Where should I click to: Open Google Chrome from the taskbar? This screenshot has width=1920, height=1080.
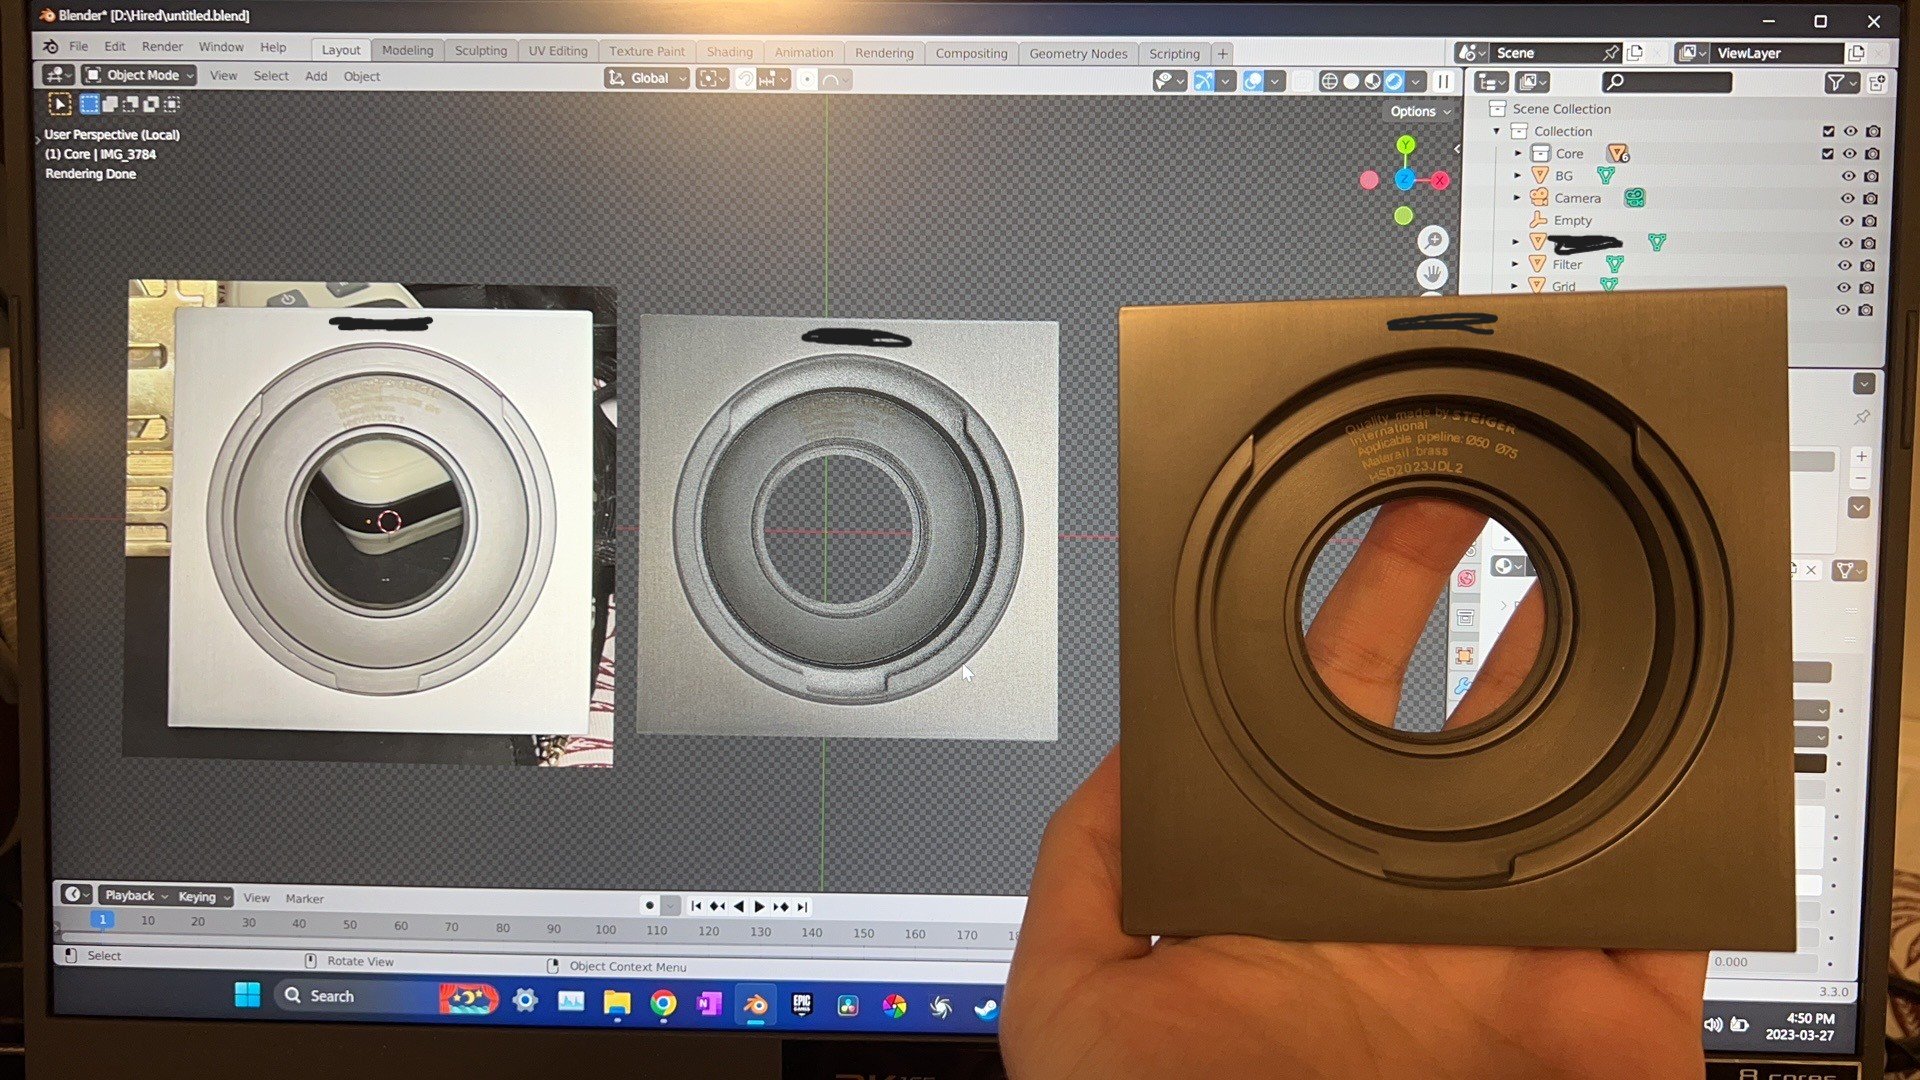click(663, 1003)
